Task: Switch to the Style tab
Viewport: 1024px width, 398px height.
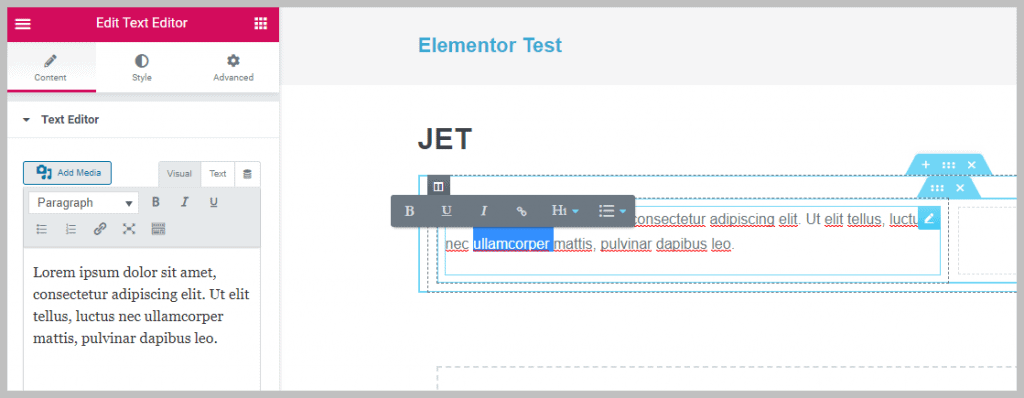Action: point(142,68)
